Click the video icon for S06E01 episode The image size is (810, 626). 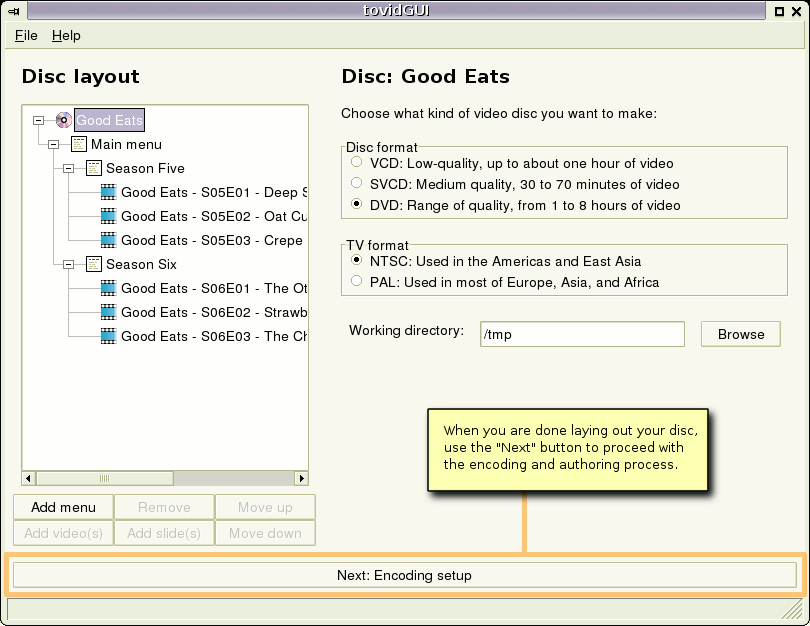pyautogui.click(x=107, y=288)
